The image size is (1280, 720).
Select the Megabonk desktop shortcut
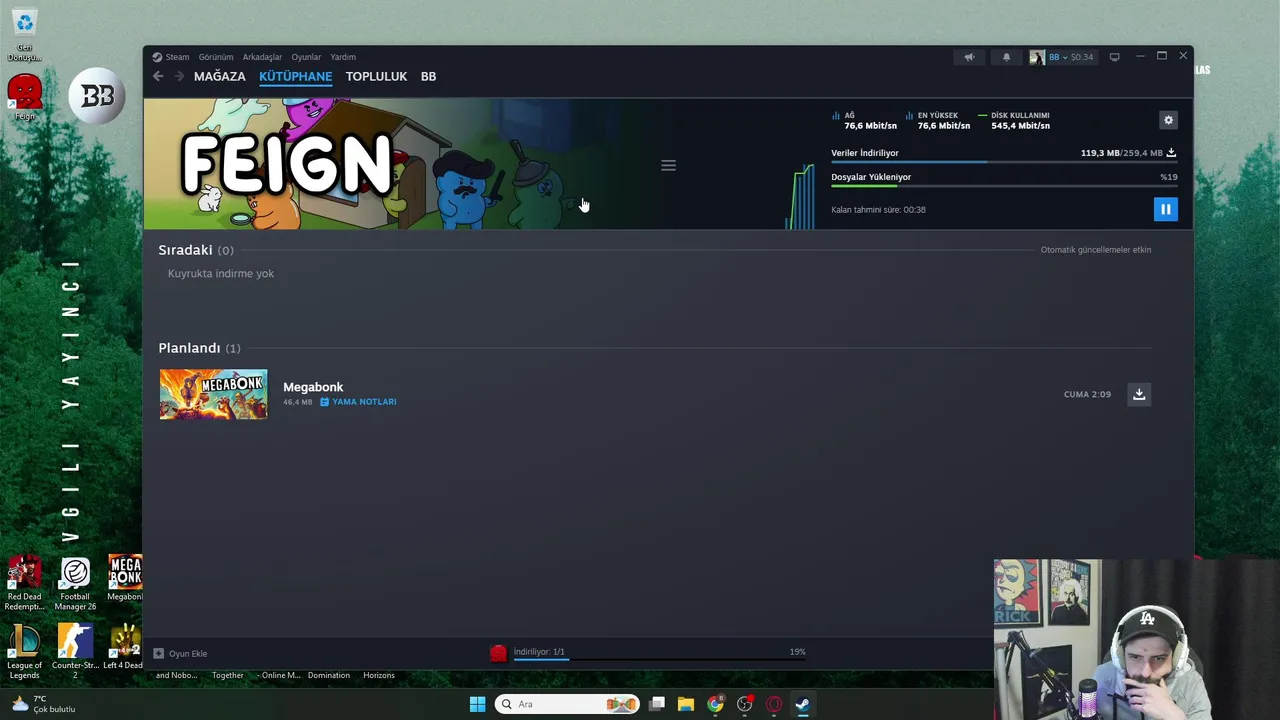point(124,578)
